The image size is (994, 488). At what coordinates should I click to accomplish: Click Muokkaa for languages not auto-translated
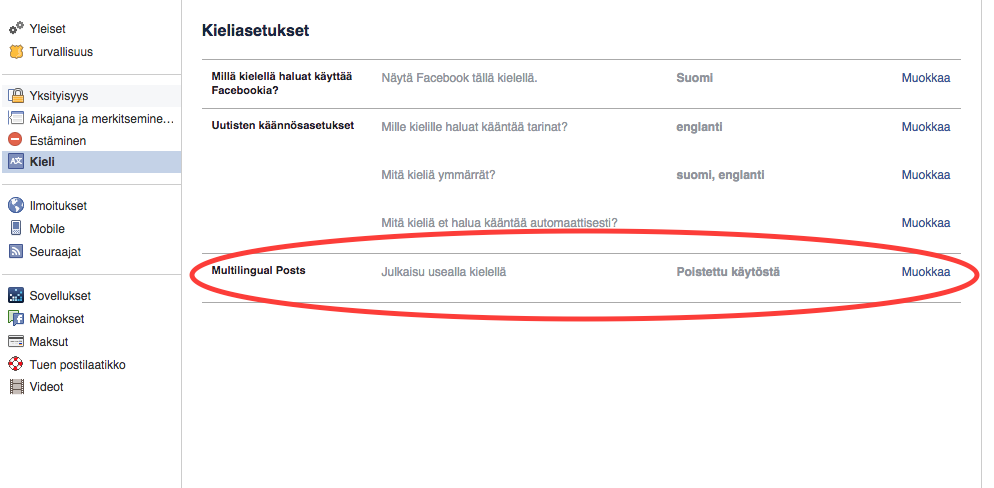(926, 223)
